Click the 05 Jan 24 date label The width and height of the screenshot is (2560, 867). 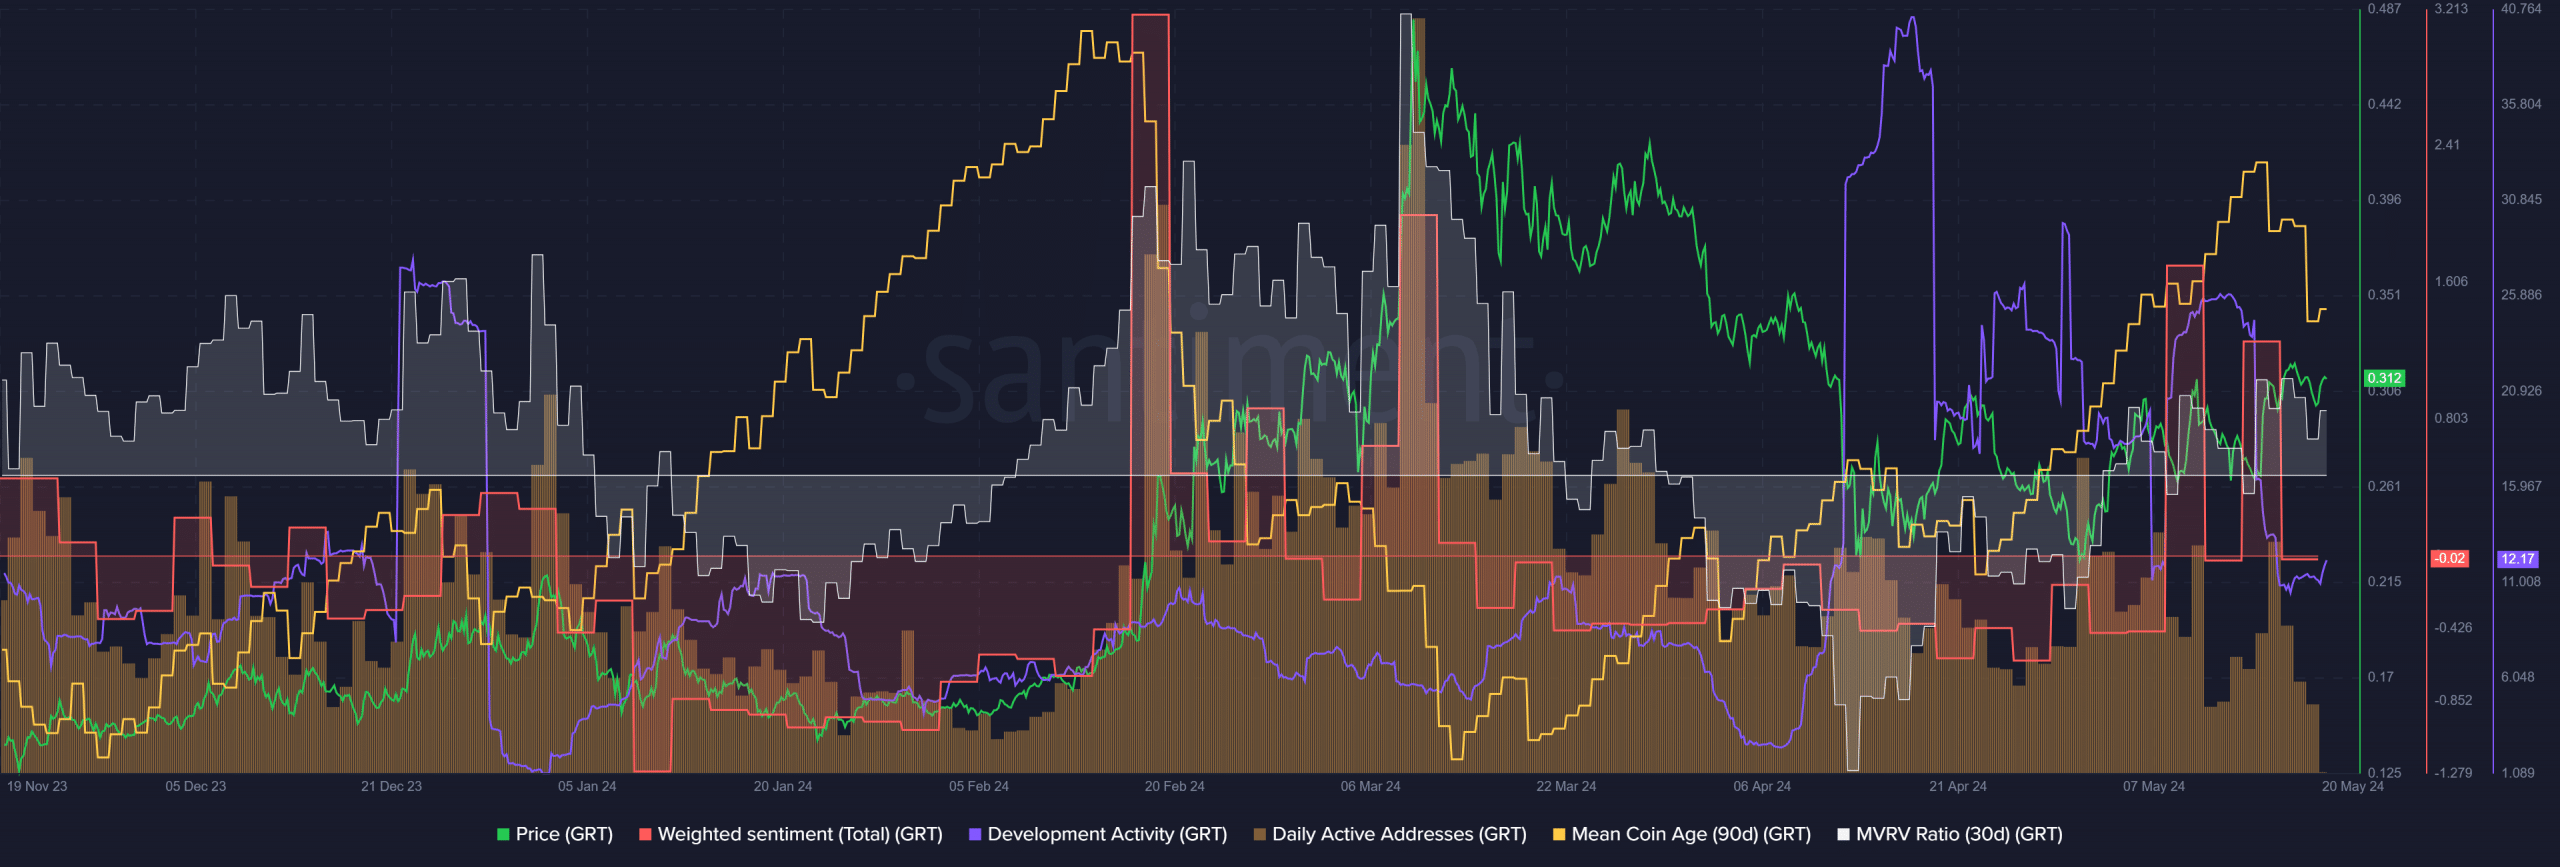[x=587, y=786]
